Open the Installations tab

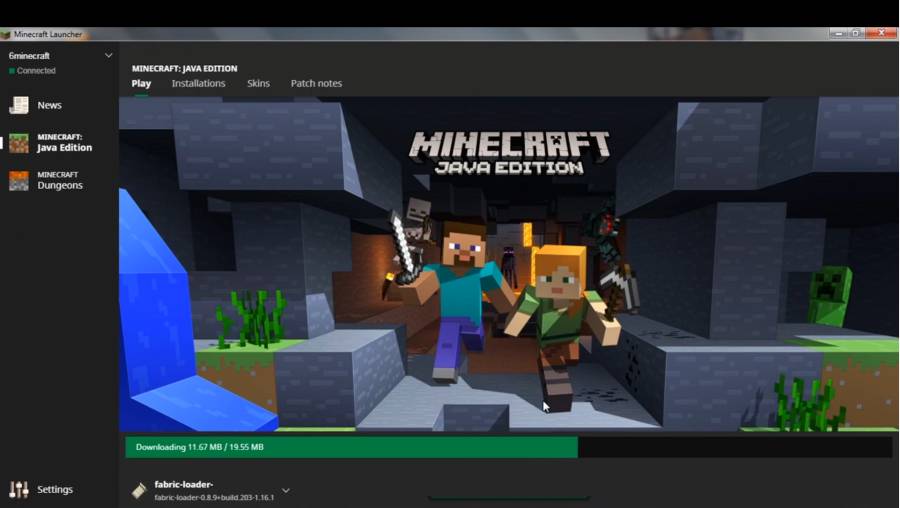(x=198, y=83)
